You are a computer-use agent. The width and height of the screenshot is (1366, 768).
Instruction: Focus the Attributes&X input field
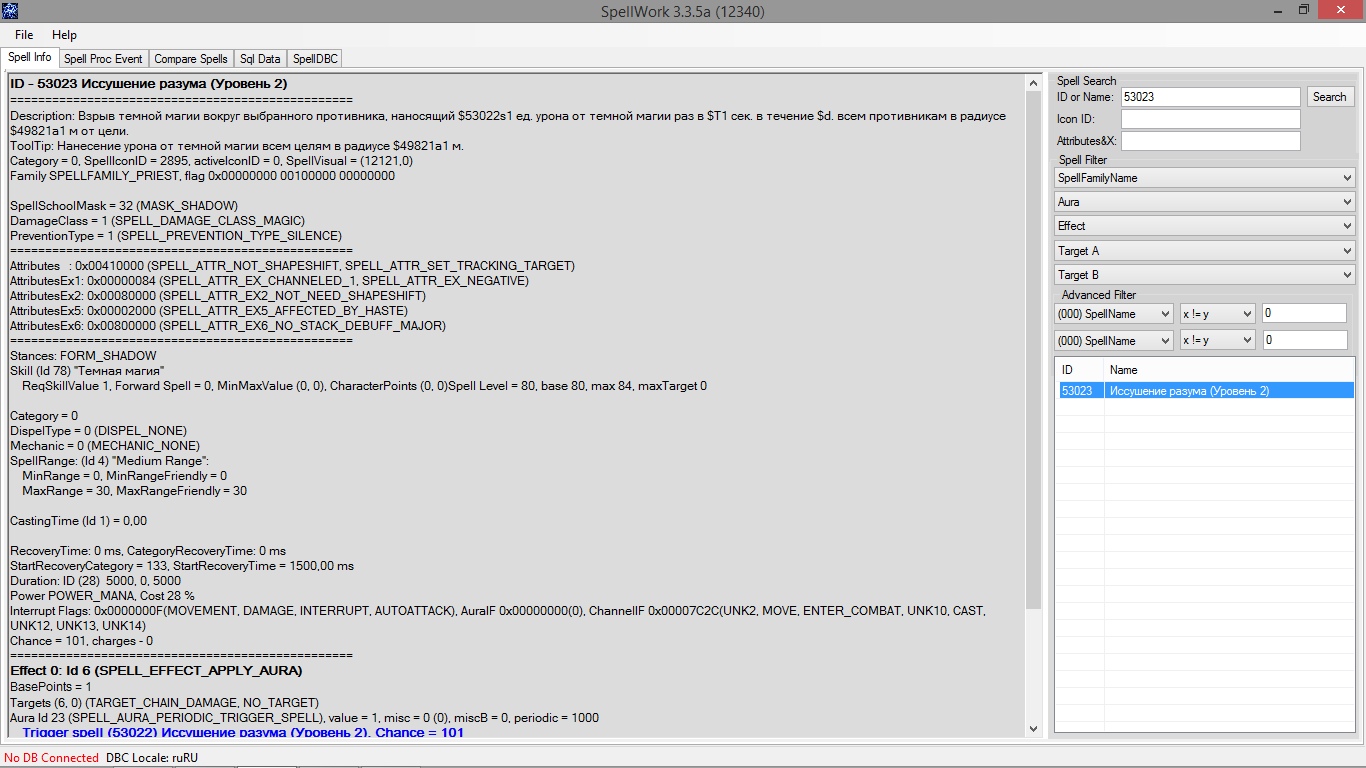click(1210, 141)
